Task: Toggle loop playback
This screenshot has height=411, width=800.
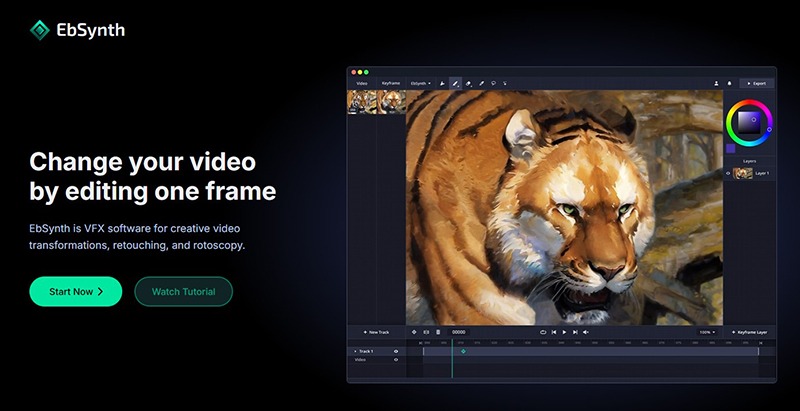Action: (x=543, y=332)
